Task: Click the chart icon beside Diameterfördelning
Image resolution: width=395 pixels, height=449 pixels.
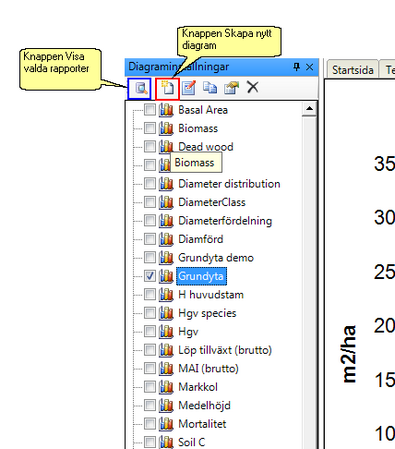Action: point(166,221)
